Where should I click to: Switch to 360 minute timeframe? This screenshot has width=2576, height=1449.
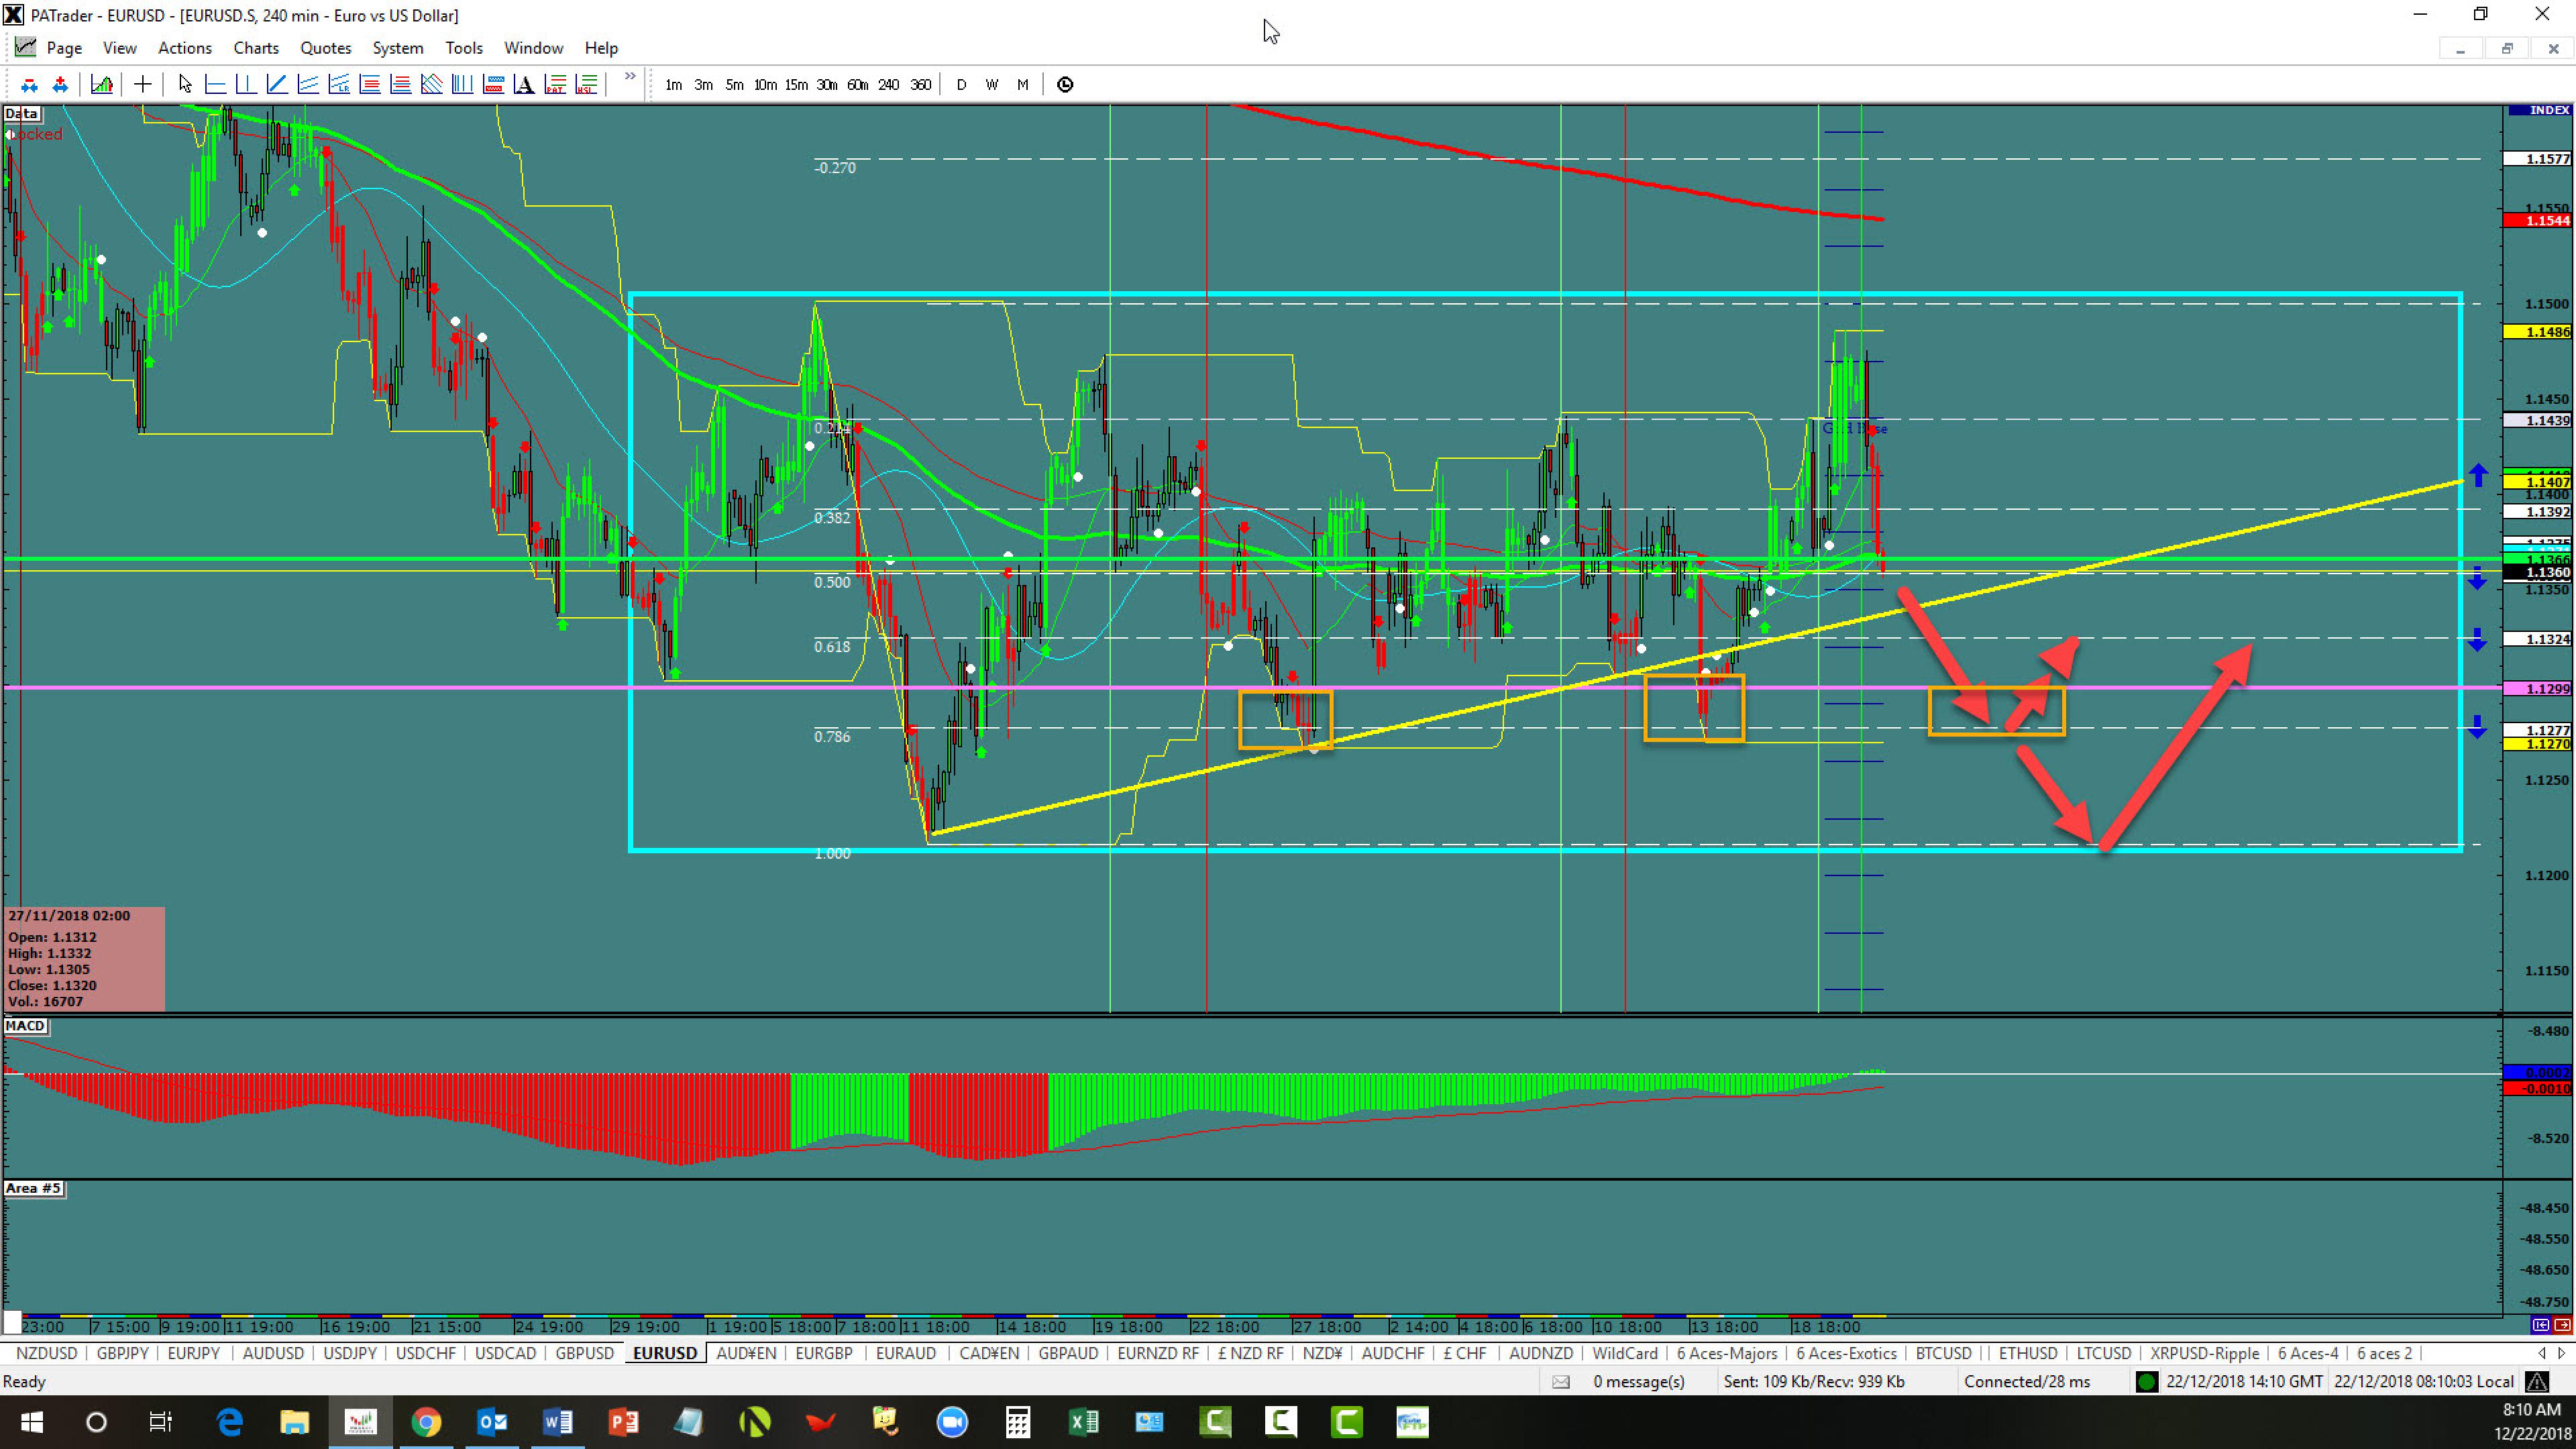coord(921,85)
